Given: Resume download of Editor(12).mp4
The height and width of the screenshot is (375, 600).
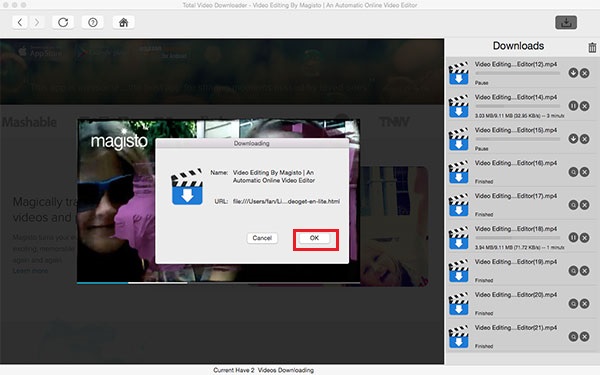Looking at the screenshot, I should pos(573,73).
